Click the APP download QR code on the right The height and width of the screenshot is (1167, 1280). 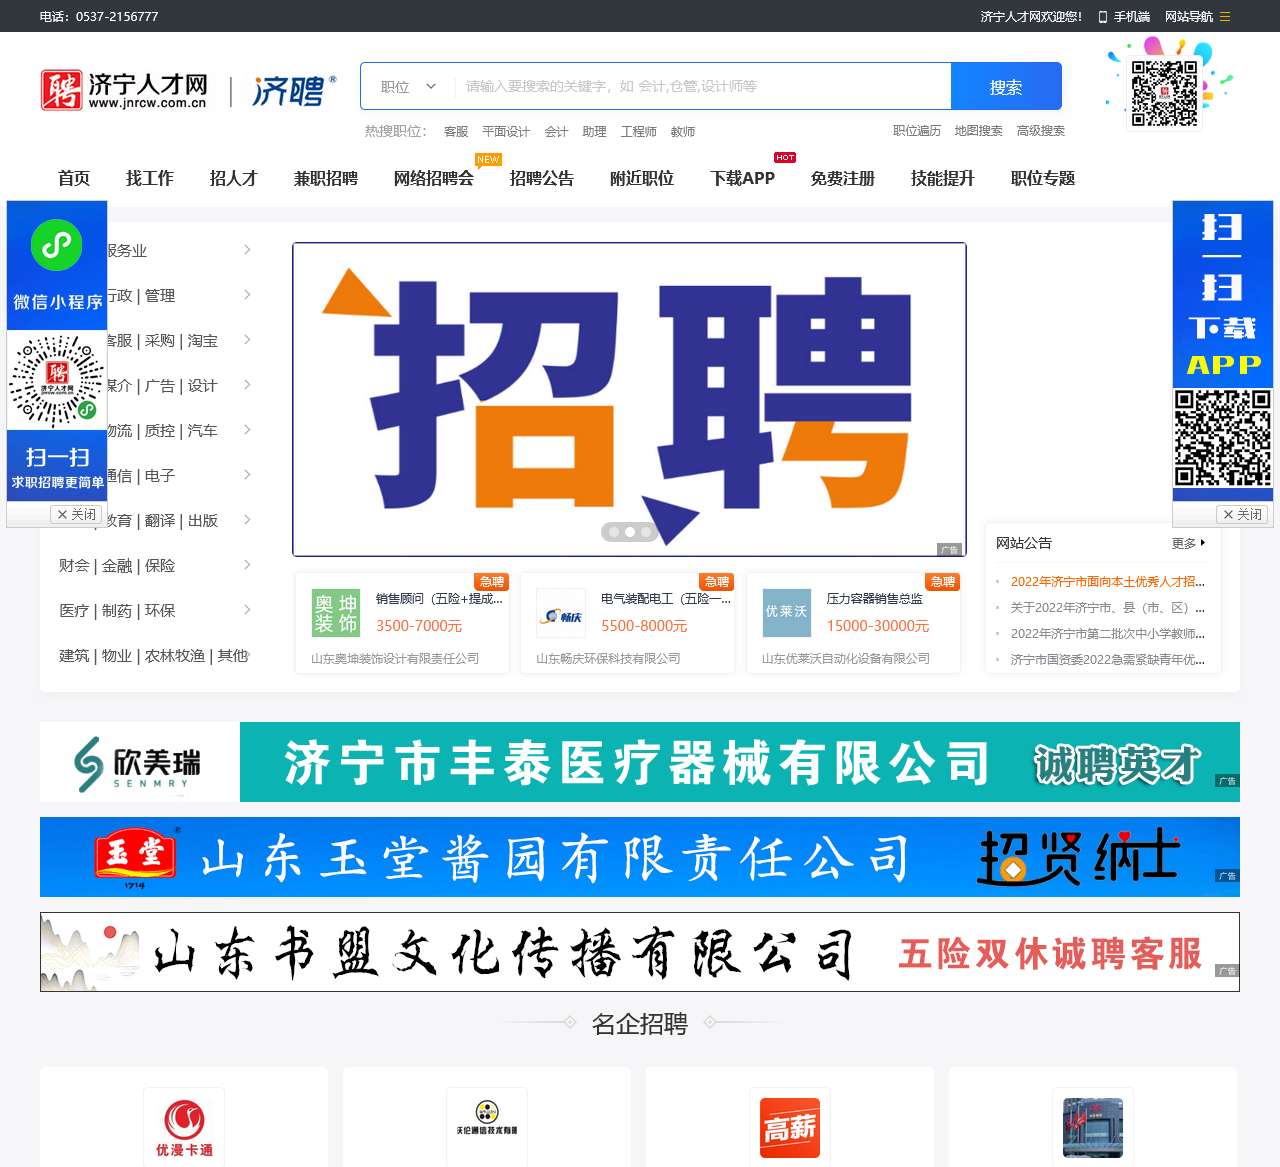[x=1222, y=438]
